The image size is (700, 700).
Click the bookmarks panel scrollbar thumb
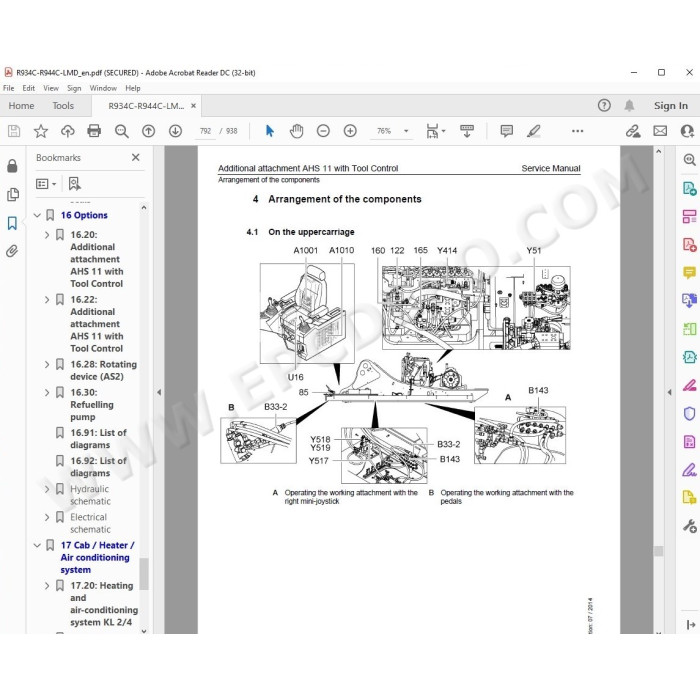(x=144, y=574)
